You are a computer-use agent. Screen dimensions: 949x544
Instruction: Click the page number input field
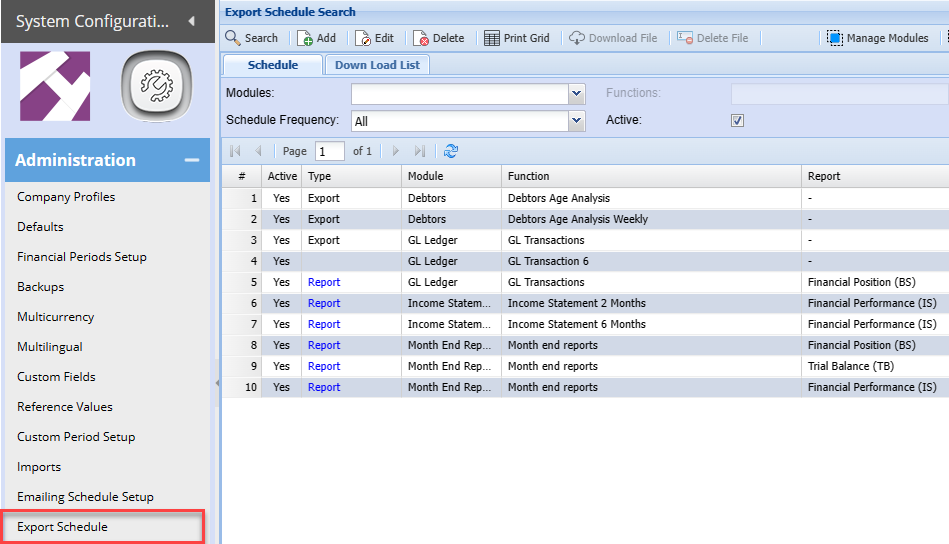click(329, 151)
